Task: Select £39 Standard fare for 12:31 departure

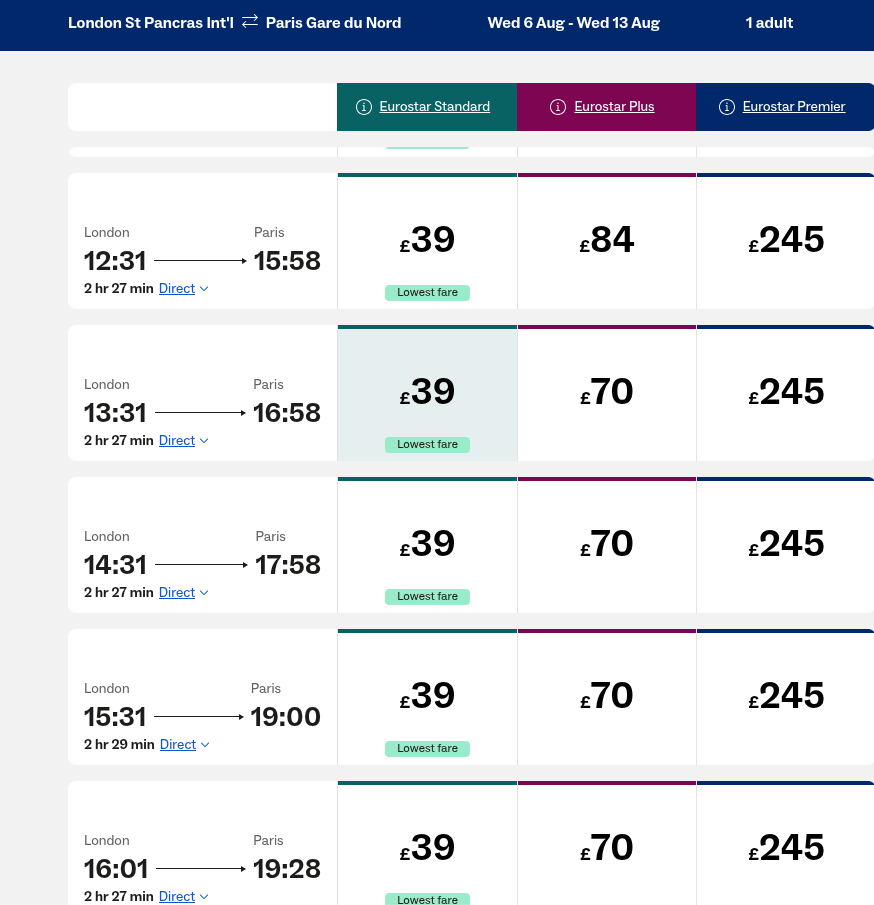Action: coord(427,241)
